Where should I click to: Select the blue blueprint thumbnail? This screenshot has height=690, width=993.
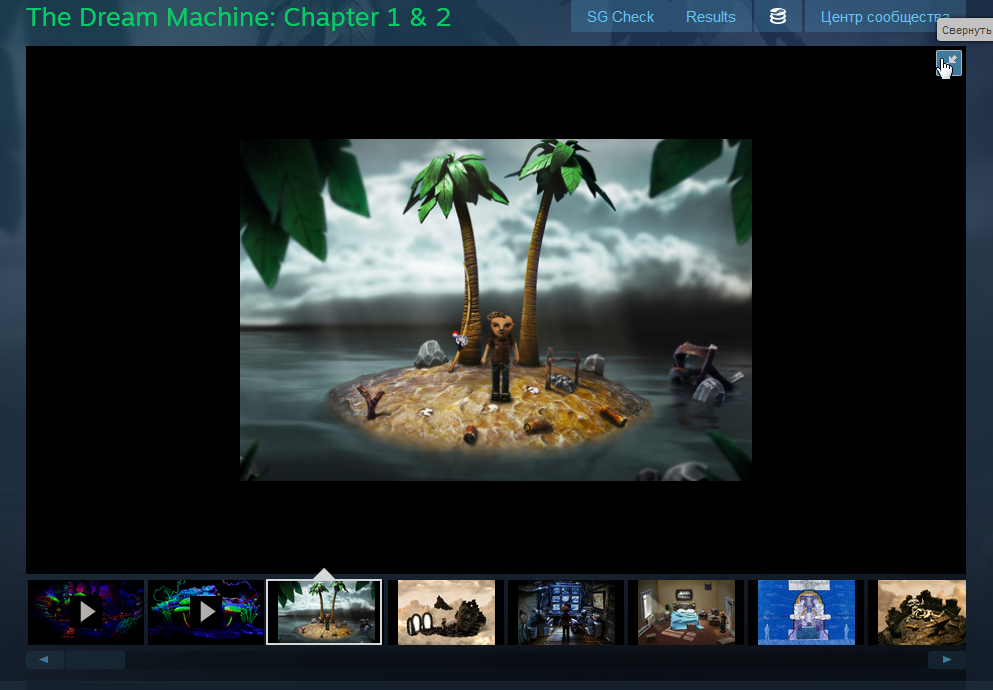[x=806, y=612]
